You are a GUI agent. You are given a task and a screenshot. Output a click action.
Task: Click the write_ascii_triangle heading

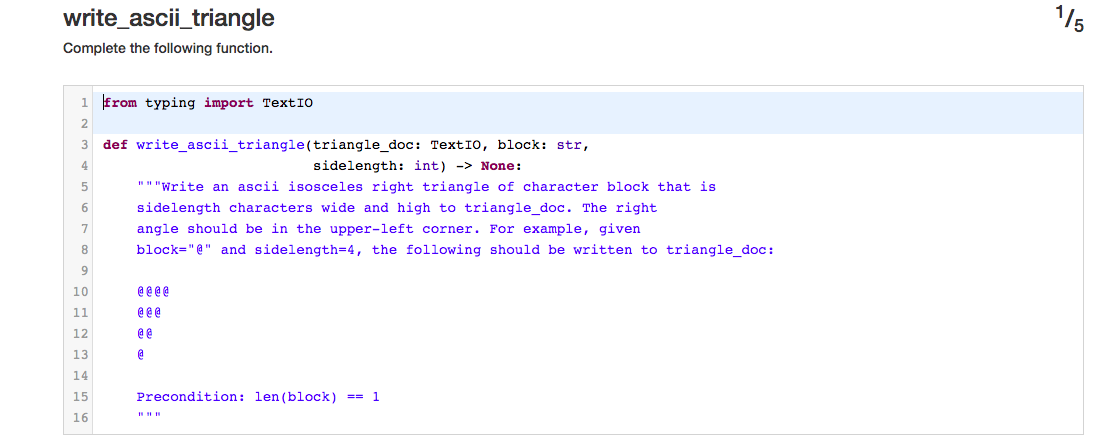tap(169, 18)
